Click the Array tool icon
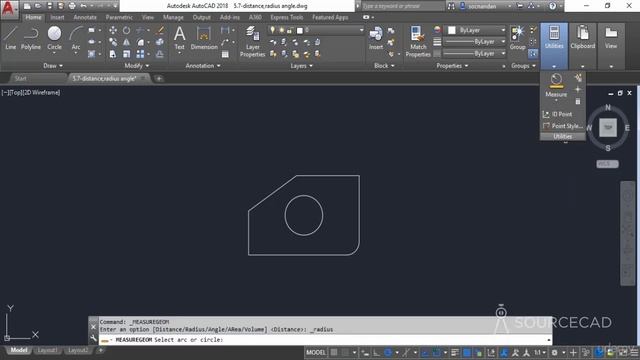This screenshot has height=360, width=640. click(140, 54)
